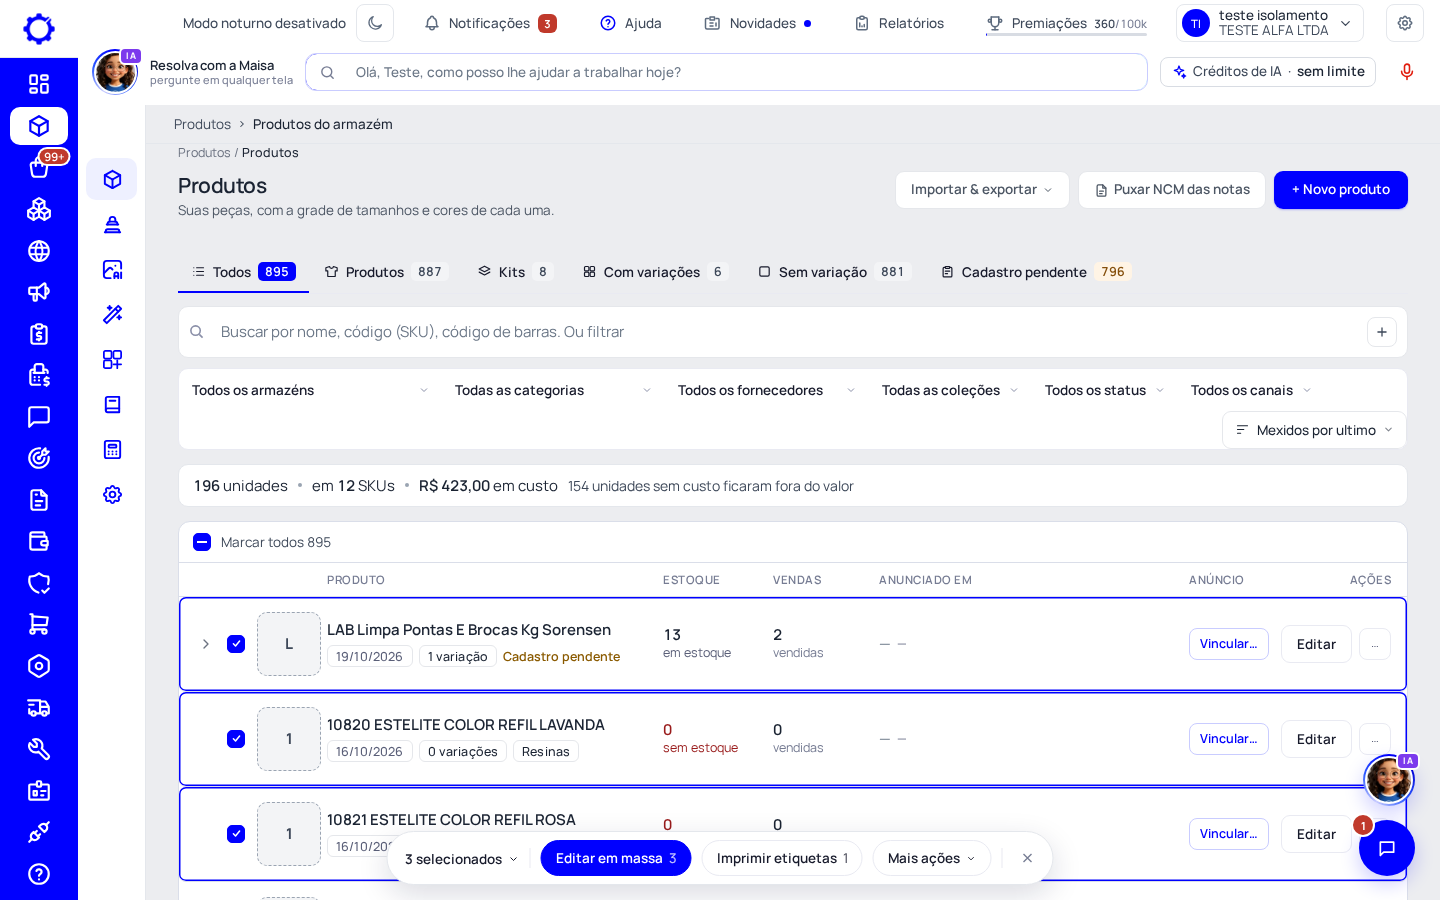Open the Todos os armazéns dropdown
The height and width of the screenshot is (900, 1440).
pyautogui.click(x=310, y=390)
